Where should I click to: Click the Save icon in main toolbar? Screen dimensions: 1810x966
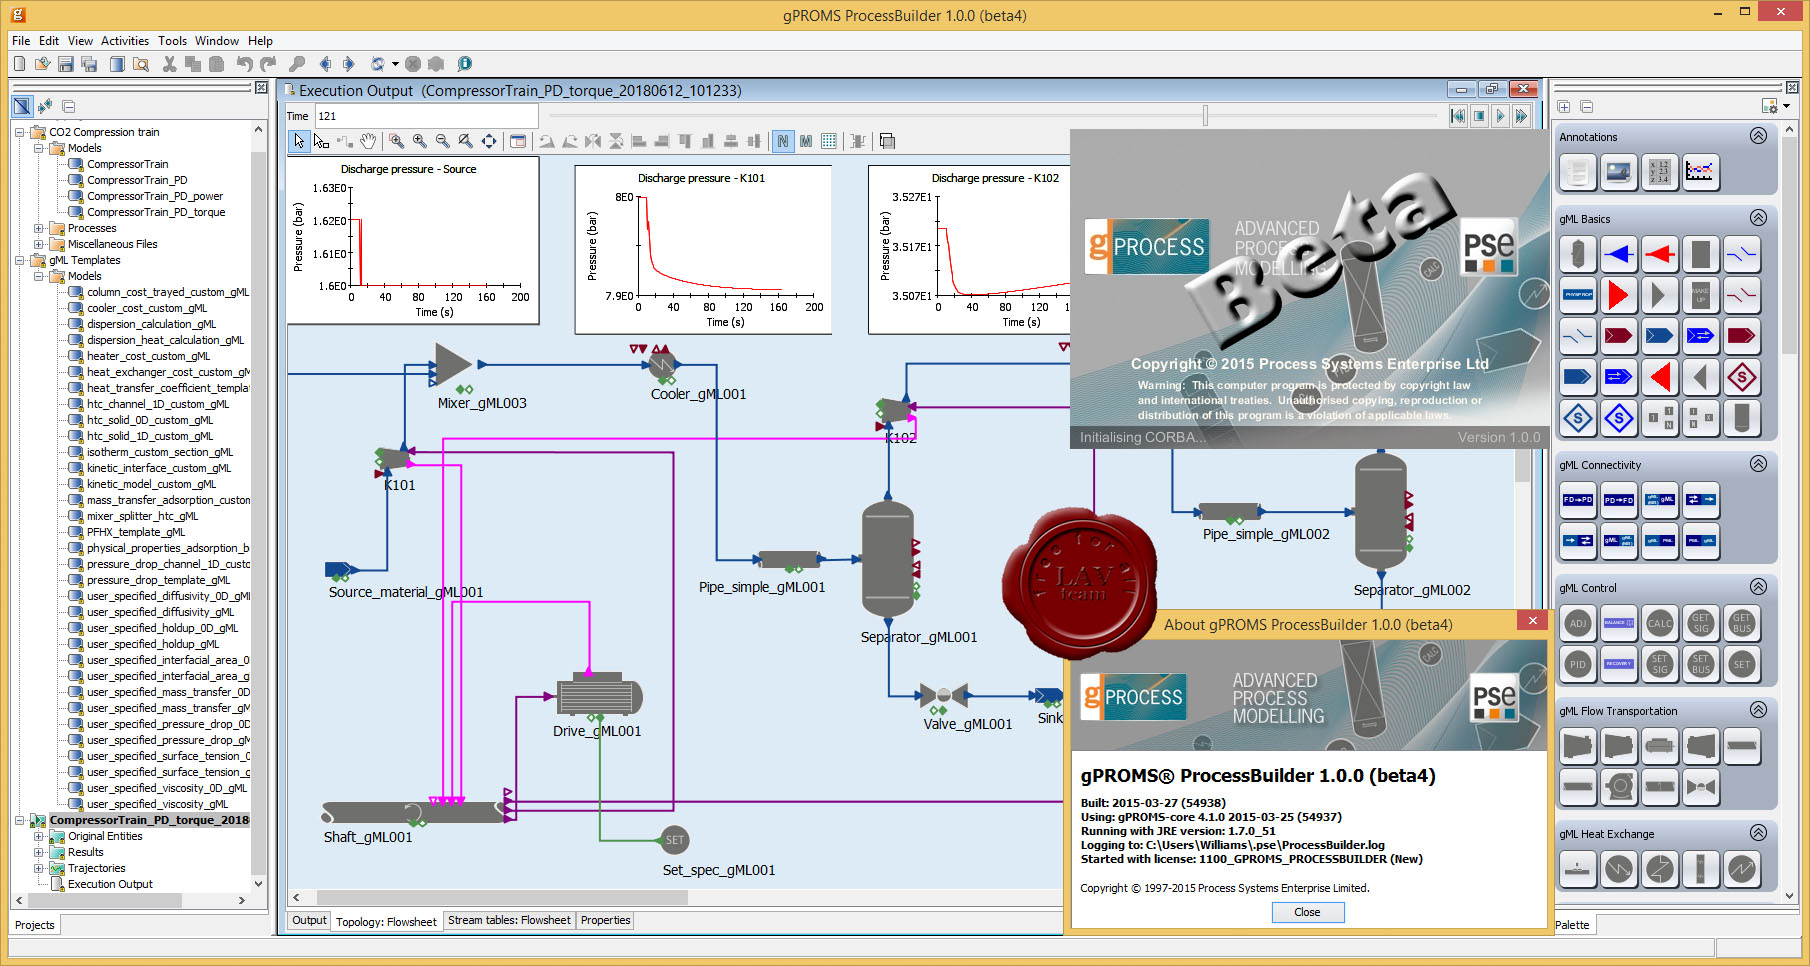point(66,64)
